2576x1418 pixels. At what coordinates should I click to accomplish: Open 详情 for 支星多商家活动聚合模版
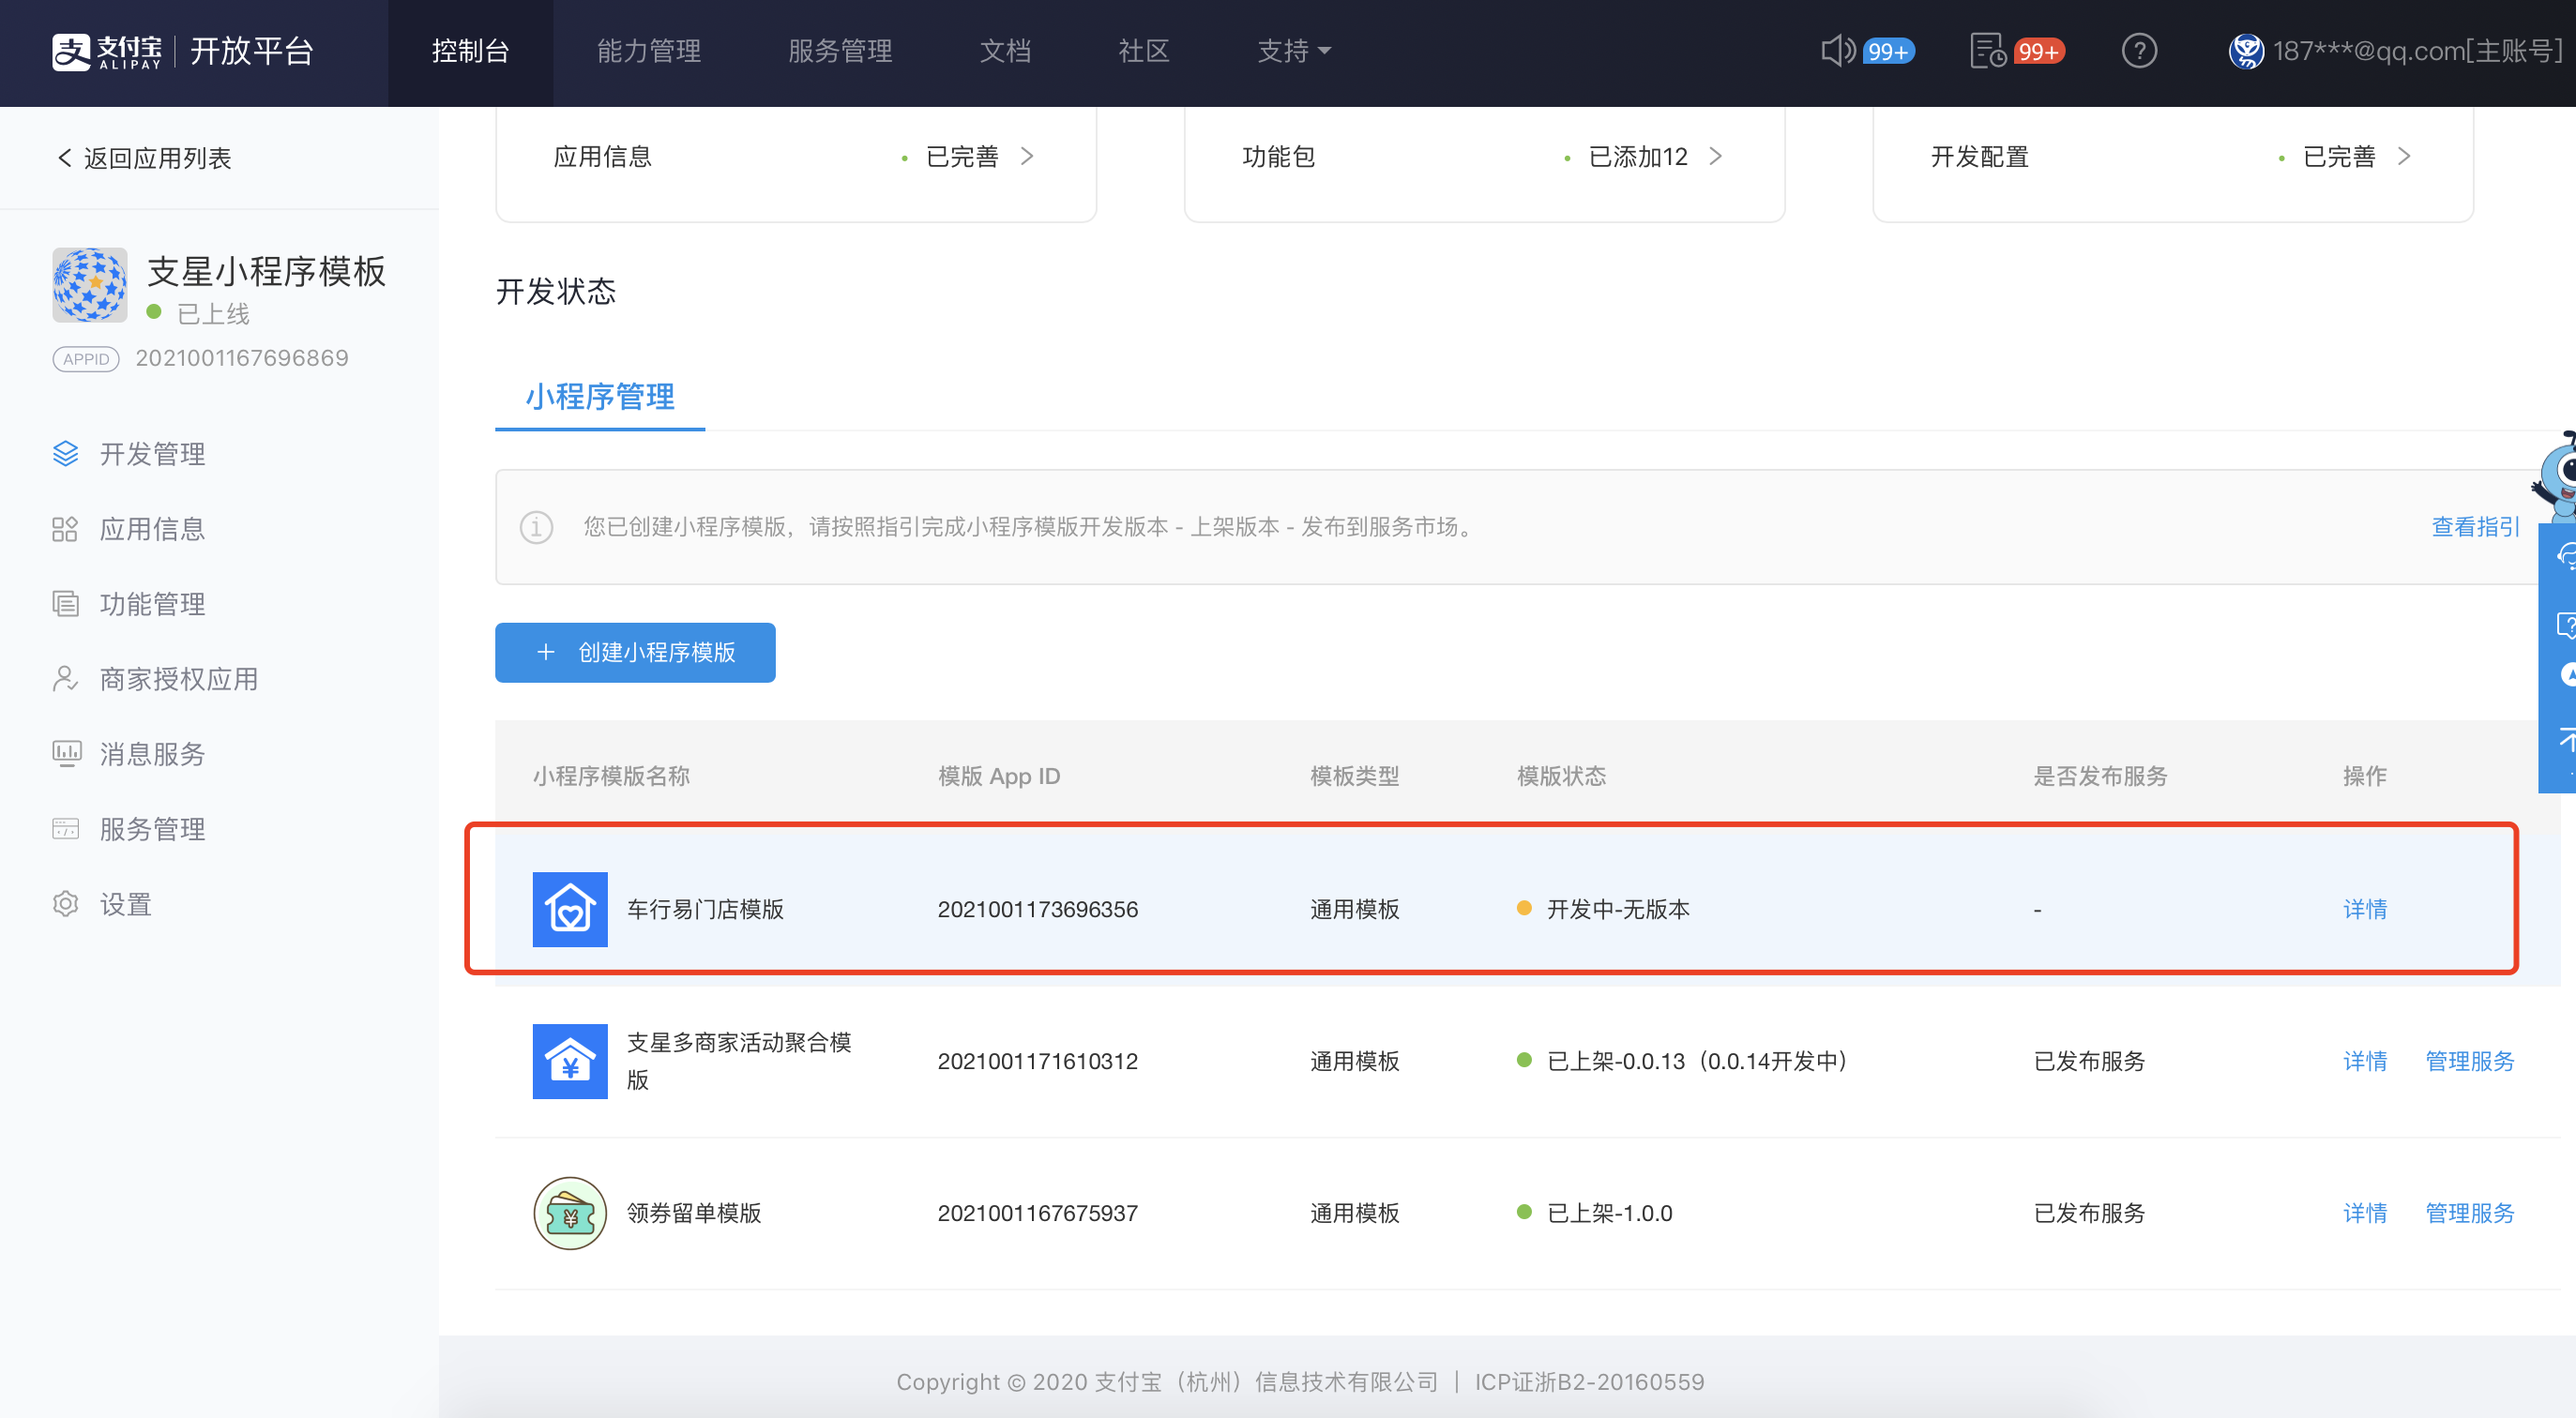coord(2365,1061)
